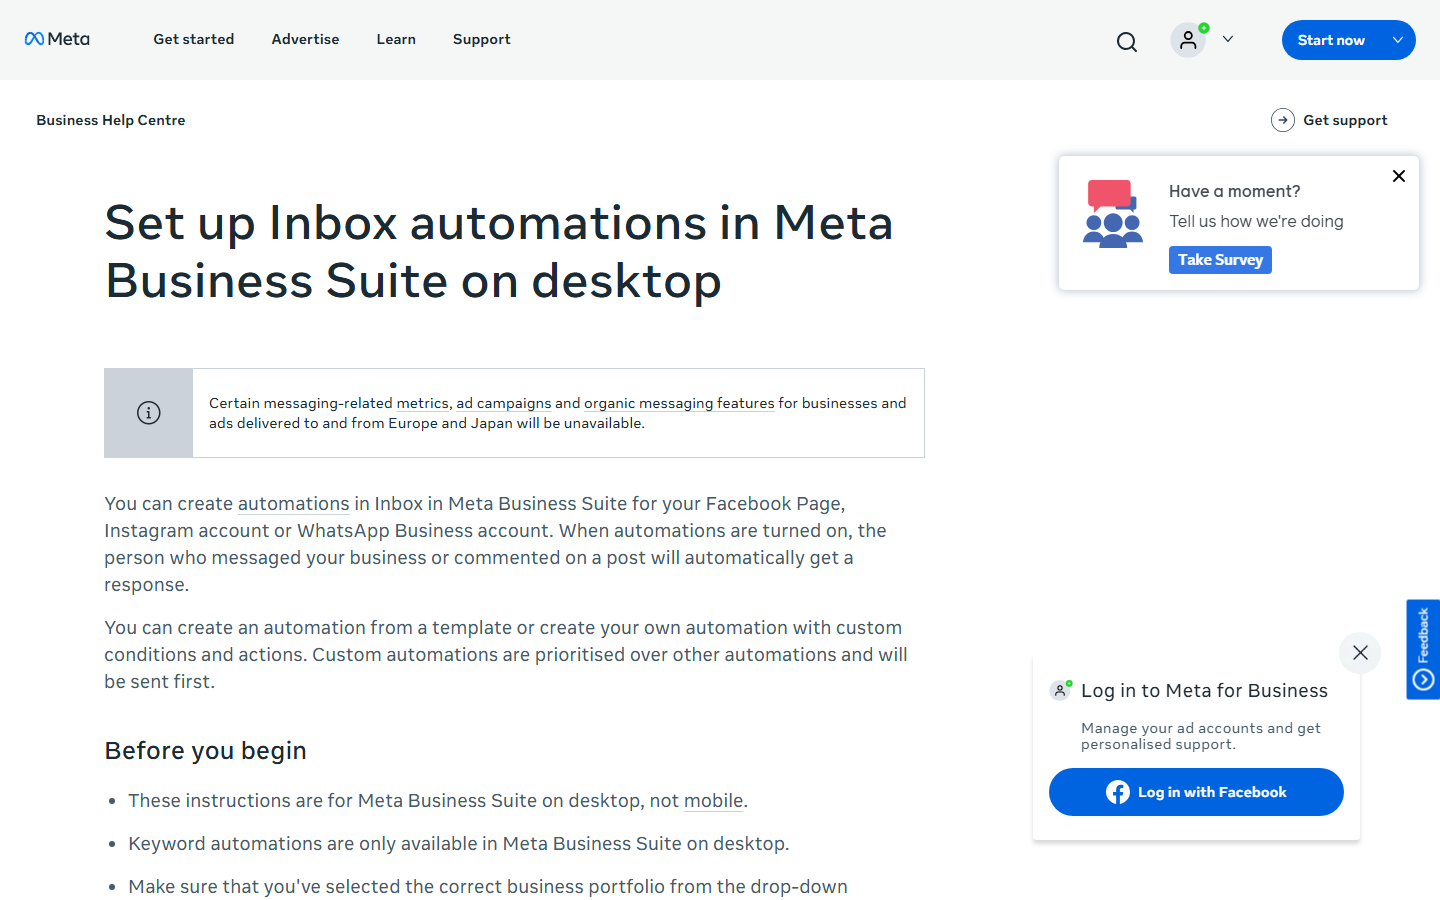Click the Meta logo
Viewport: 1440px width, 900px height.
click(x=57, y=39)
